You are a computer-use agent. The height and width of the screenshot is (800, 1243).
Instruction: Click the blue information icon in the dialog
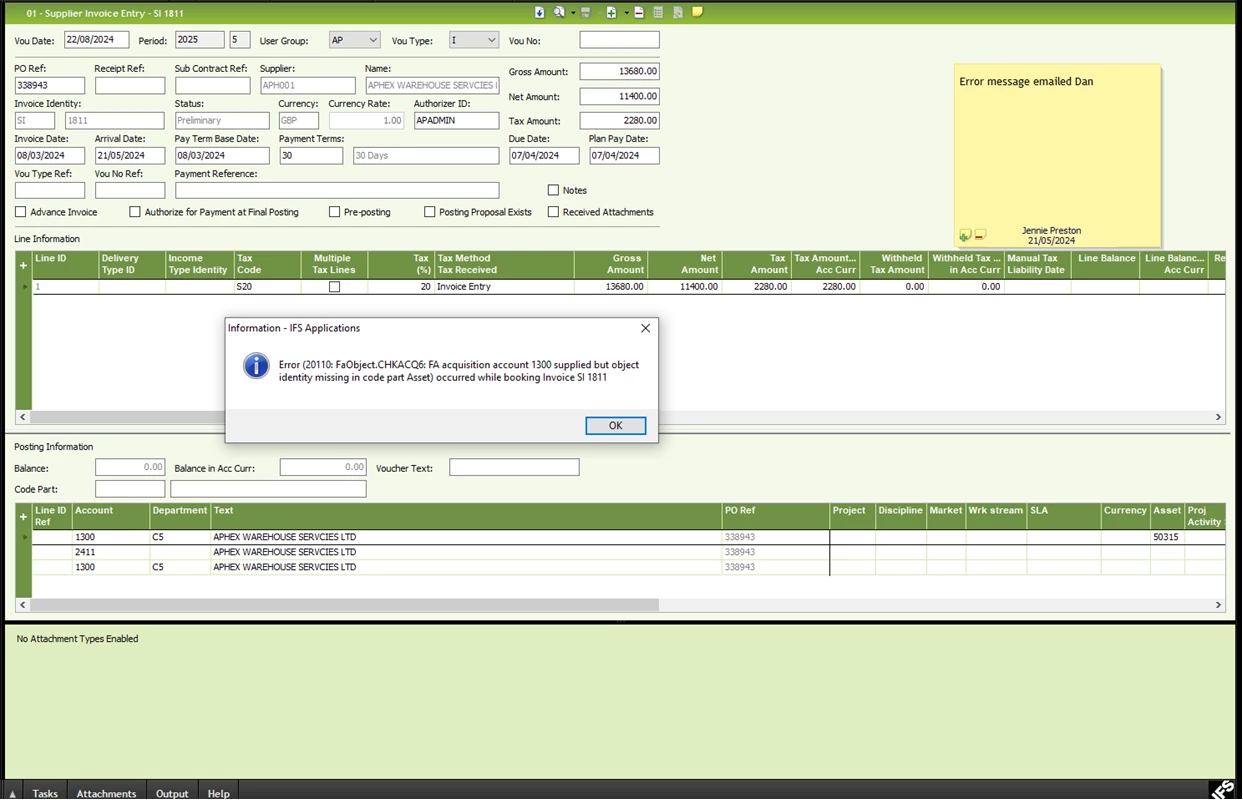[x=257, y=366]
